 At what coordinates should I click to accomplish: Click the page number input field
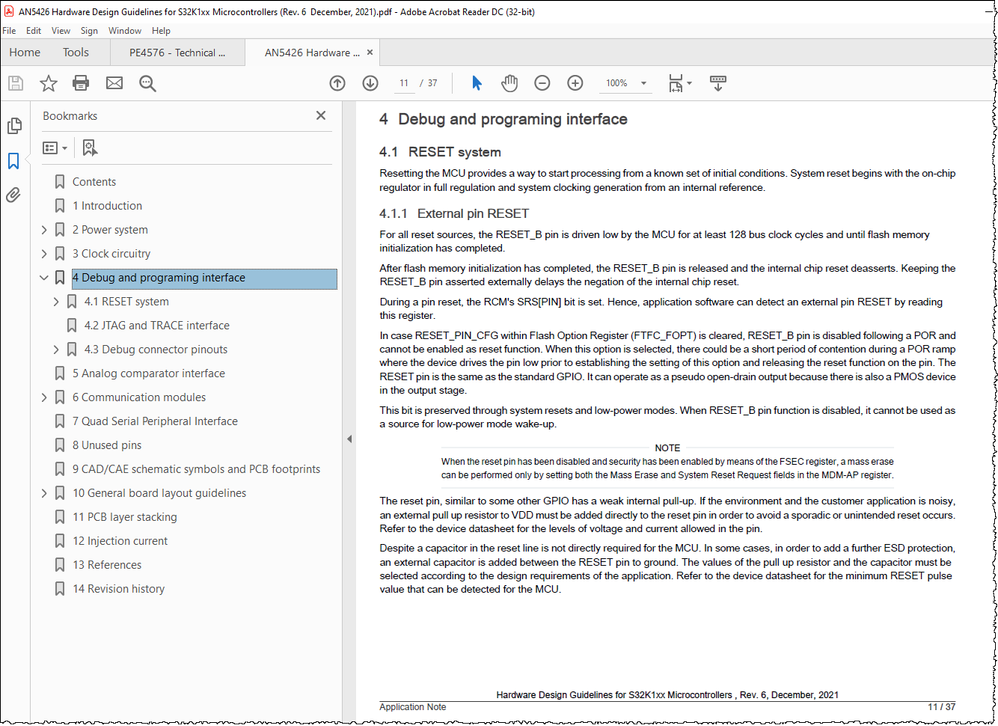point(404,83)
